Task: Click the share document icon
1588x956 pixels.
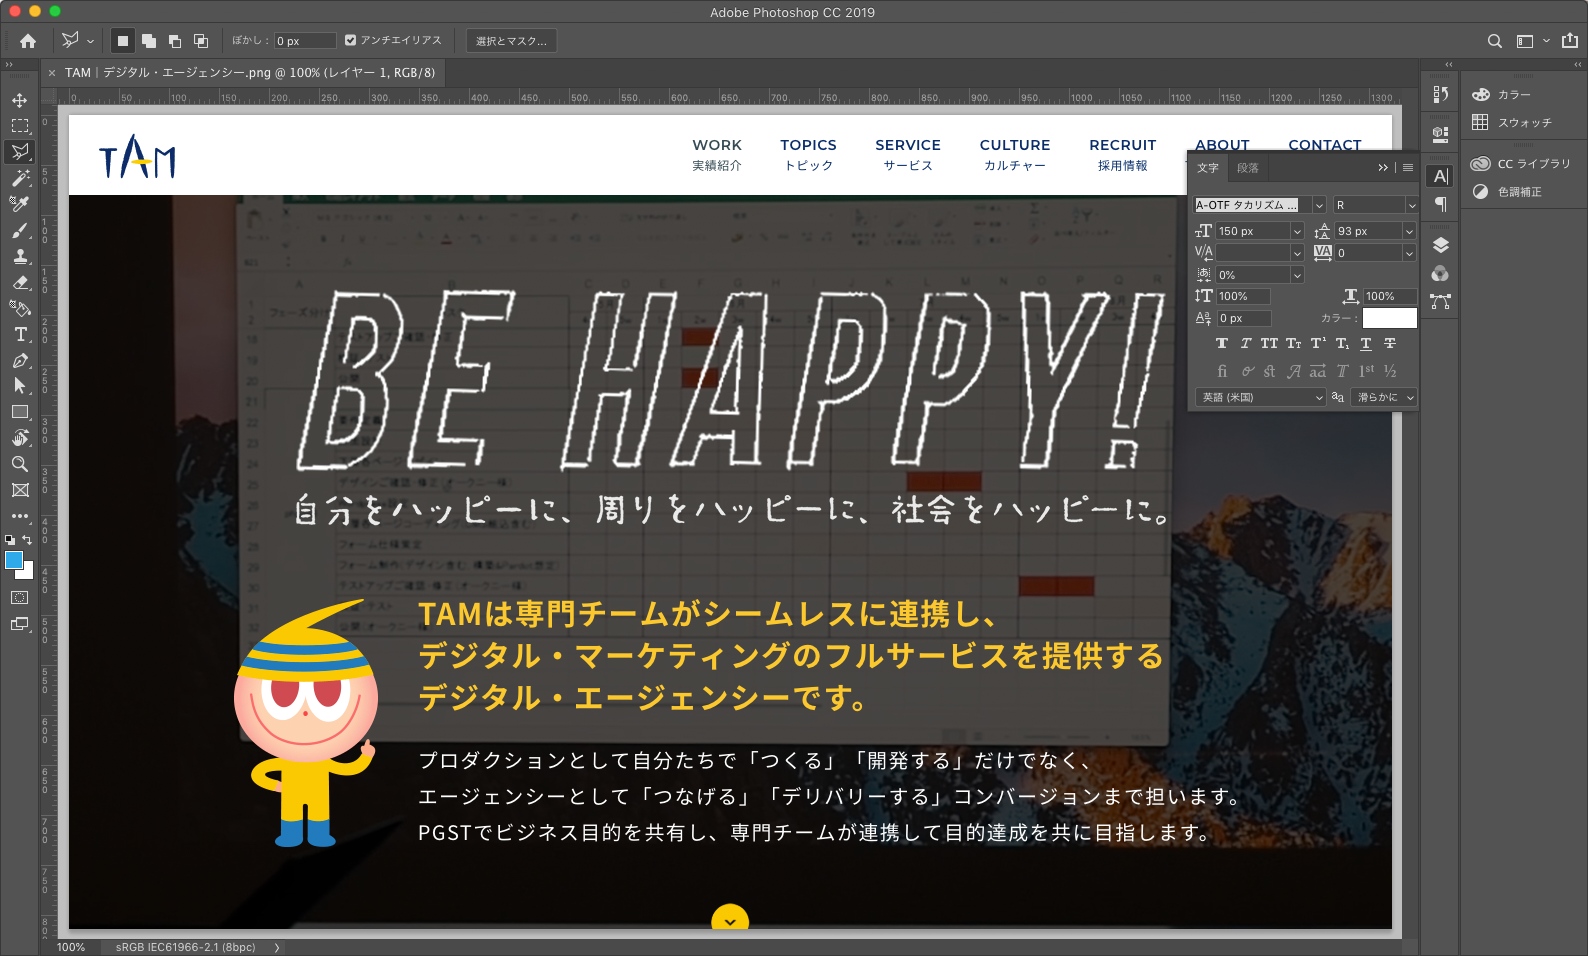Action: pos(1570,41)
